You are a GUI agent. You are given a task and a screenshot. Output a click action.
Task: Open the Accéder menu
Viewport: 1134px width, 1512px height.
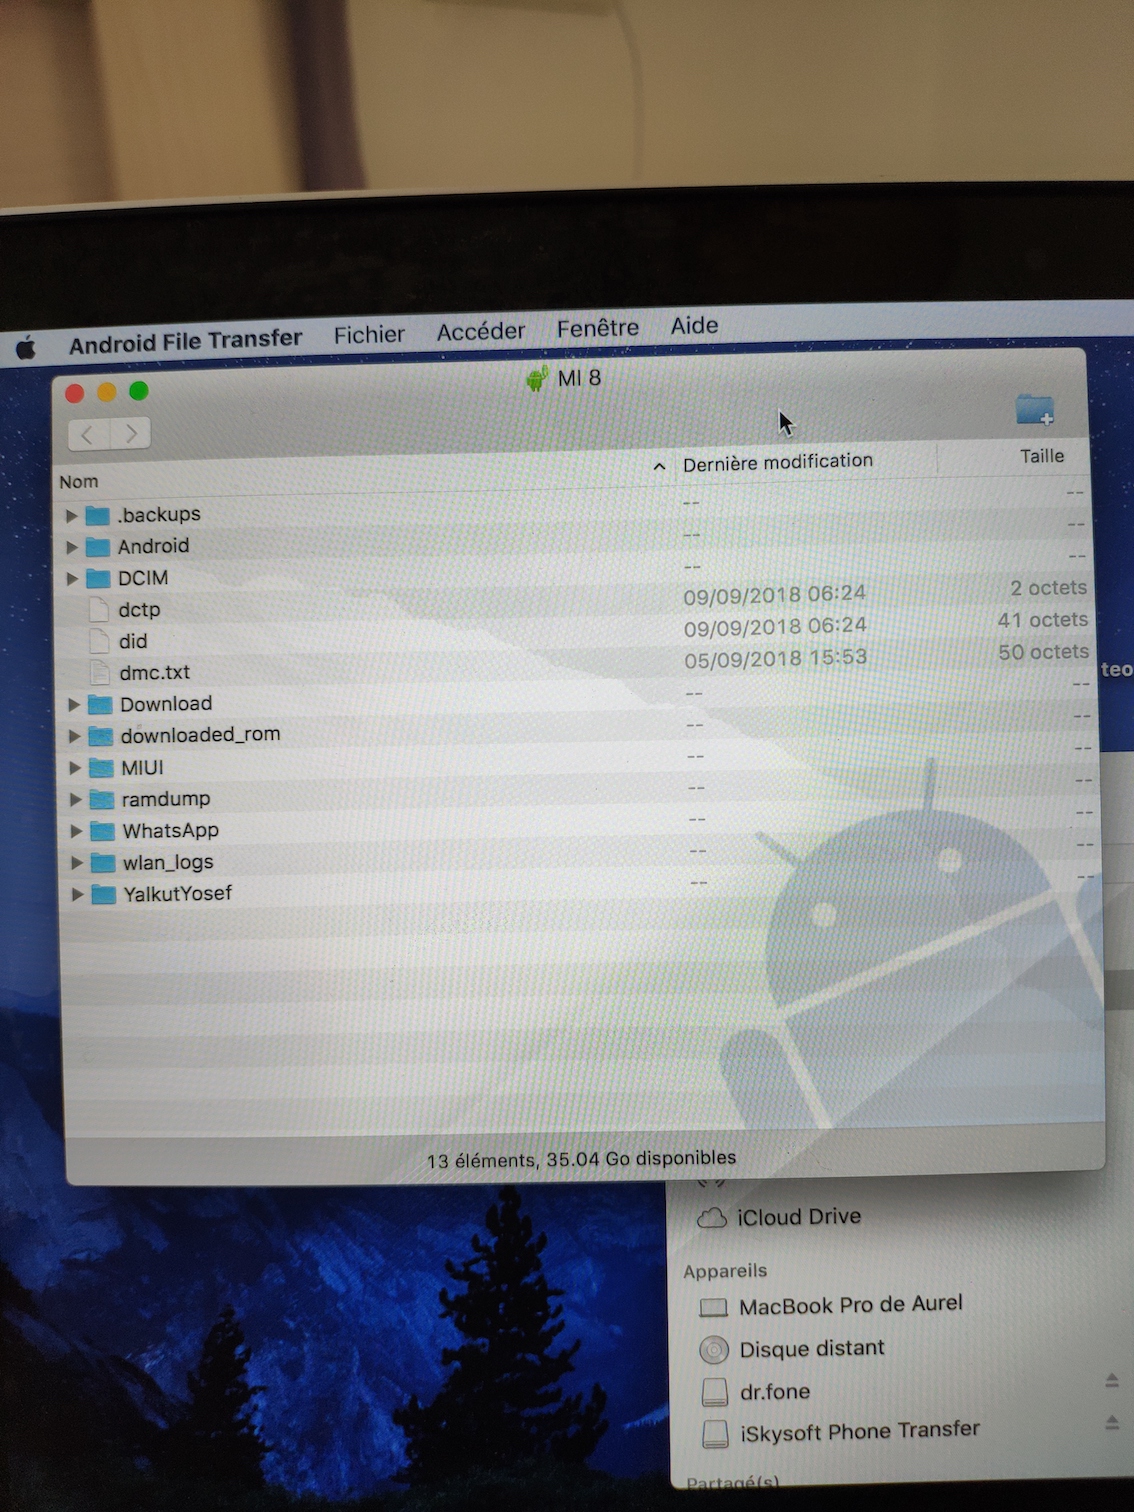(x=481, y=331)
